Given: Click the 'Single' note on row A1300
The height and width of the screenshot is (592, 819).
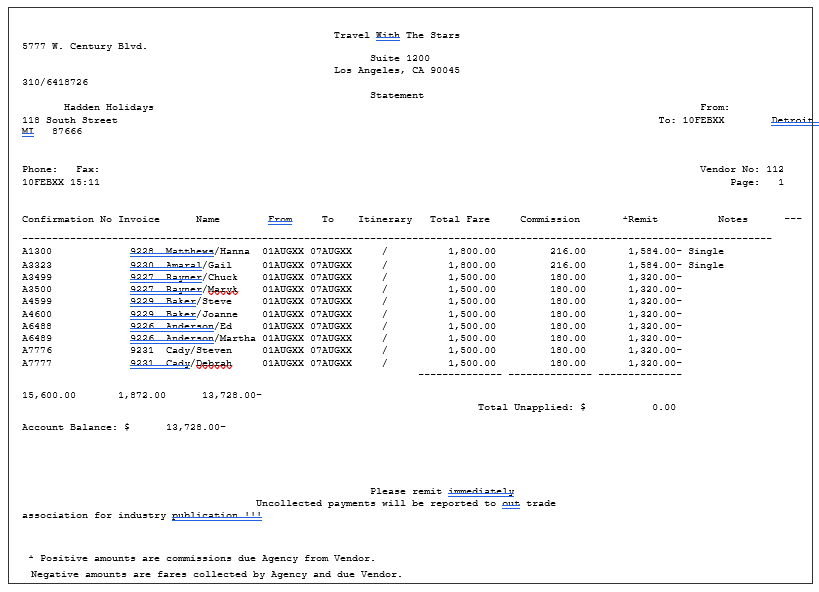Looking at the screenshot, I should point(706,251).
